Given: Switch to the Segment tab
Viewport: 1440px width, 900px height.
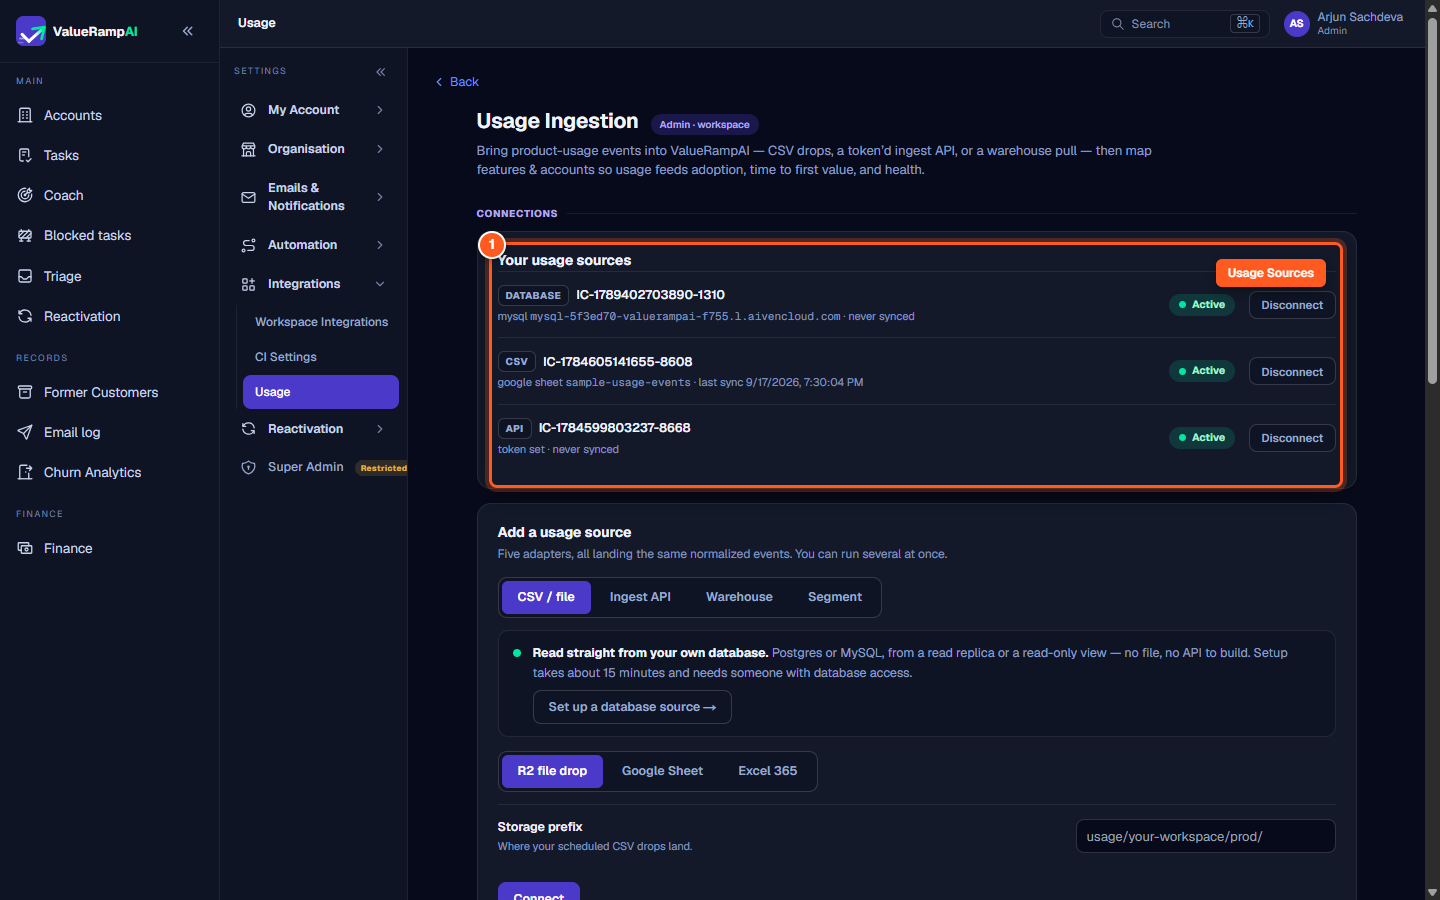Looking at the screenshot, I should [x=835, y=597].
